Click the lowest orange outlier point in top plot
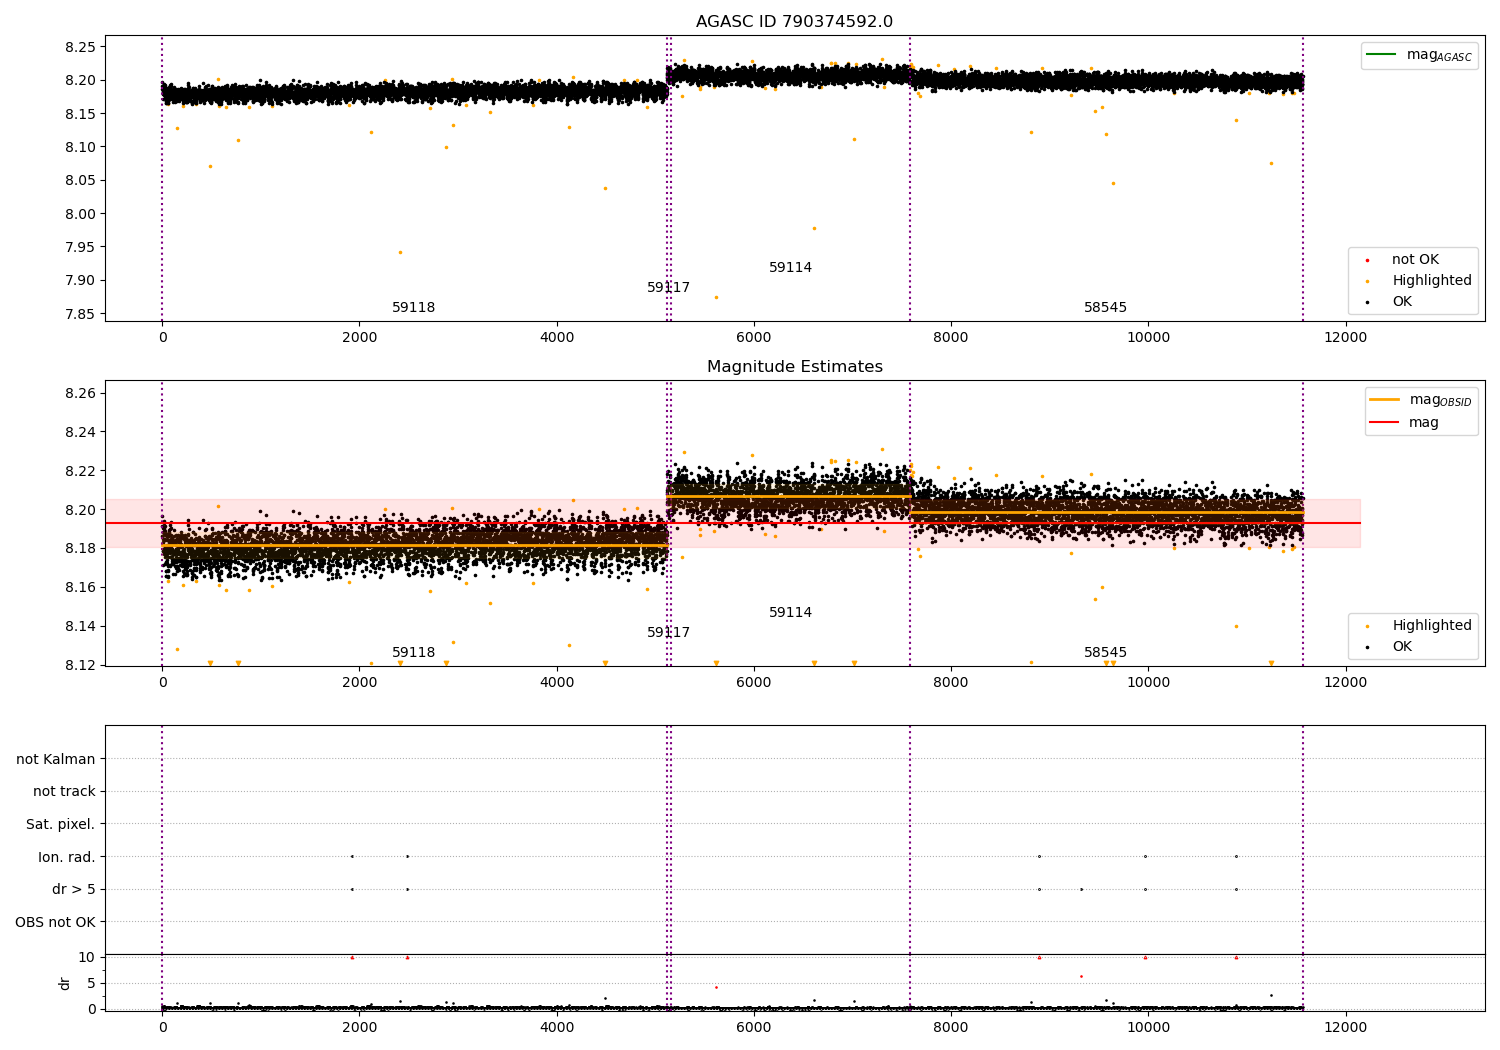The width and height of the screenshot is (1500, 1050). click(x=716, y=297)
